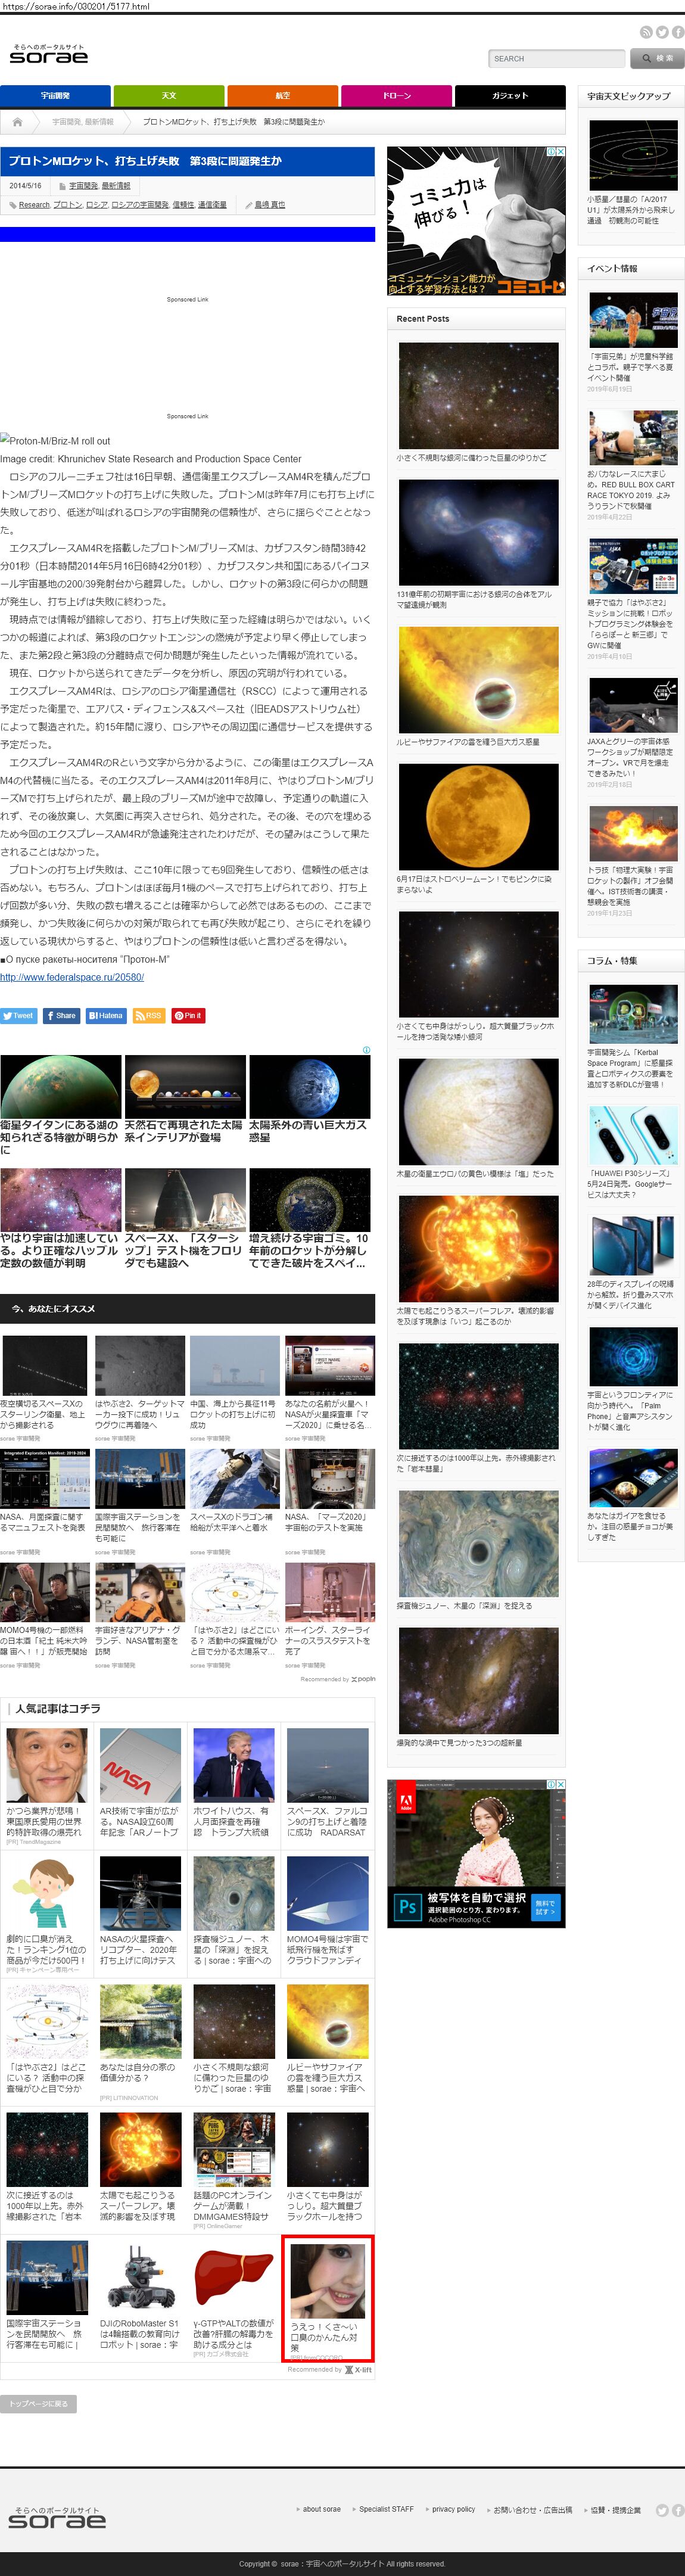Open the privacy policy footer link
The height and width of the screenshot is (2576, 685).
[453, 2509]
